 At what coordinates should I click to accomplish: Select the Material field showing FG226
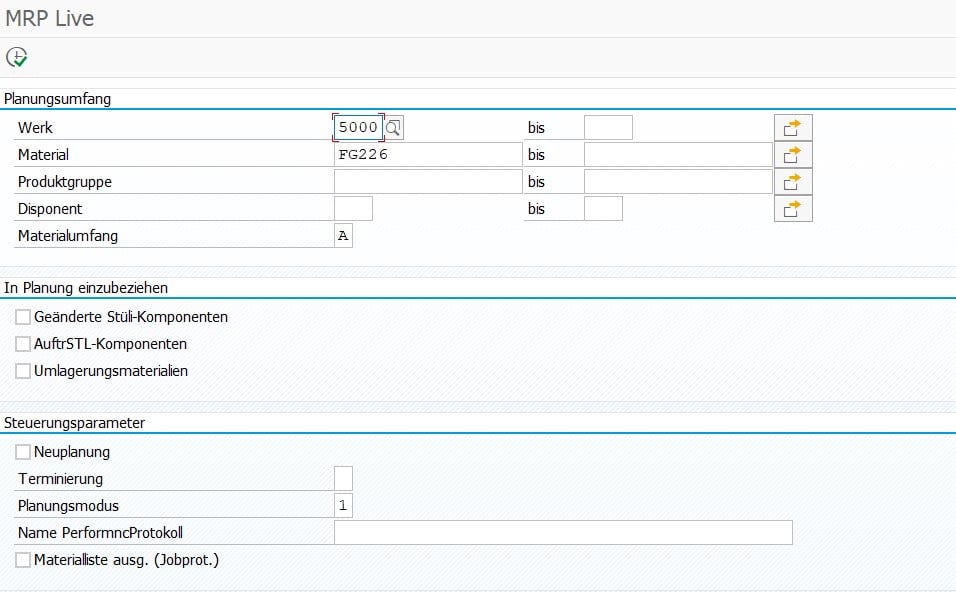click(420, 154)
